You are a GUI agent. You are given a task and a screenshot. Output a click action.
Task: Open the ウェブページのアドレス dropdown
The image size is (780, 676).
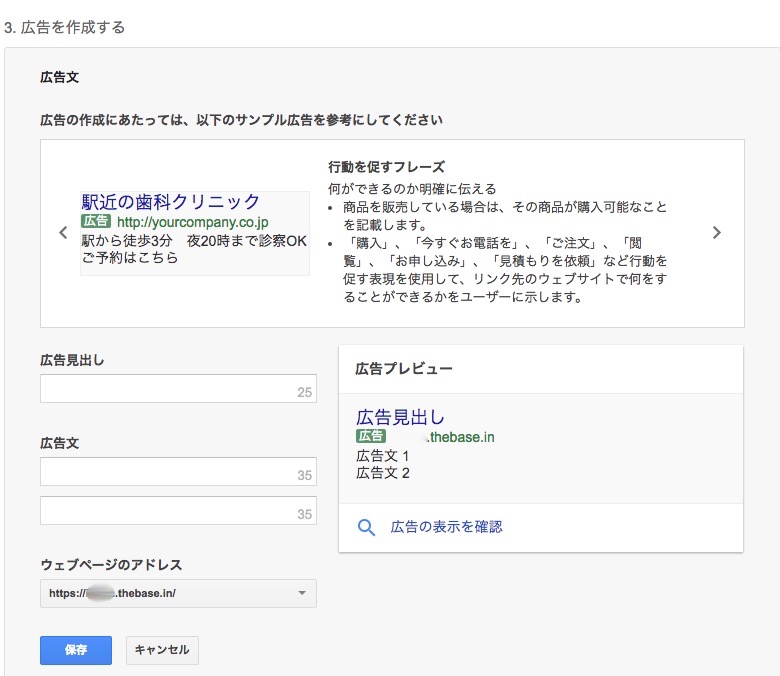pyautogui.click(x=178, y=593)
